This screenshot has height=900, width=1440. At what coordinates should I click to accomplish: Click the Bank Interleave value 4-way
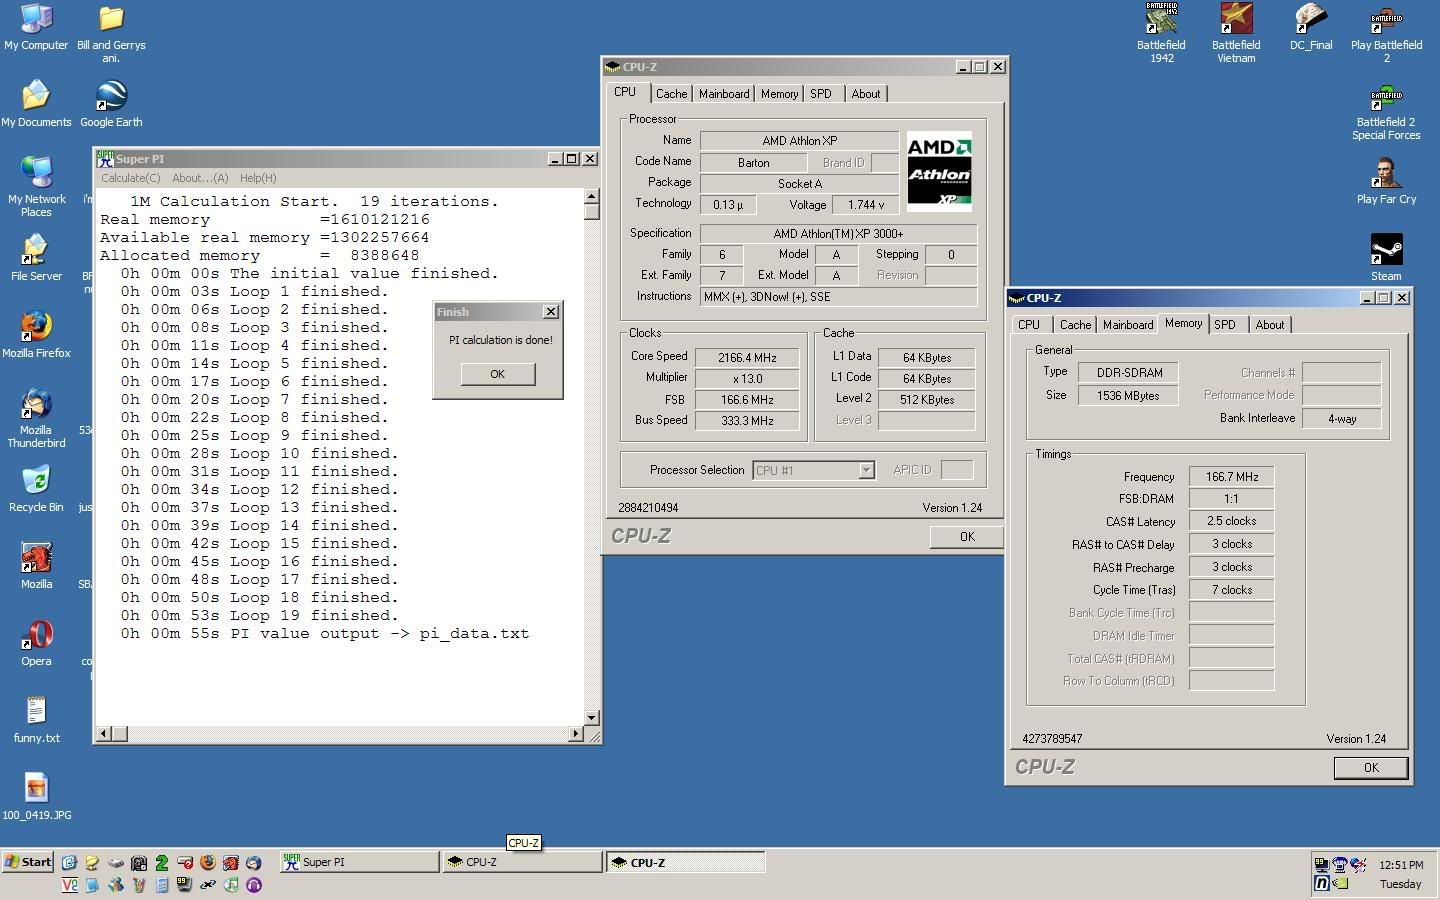[1342, 419]
